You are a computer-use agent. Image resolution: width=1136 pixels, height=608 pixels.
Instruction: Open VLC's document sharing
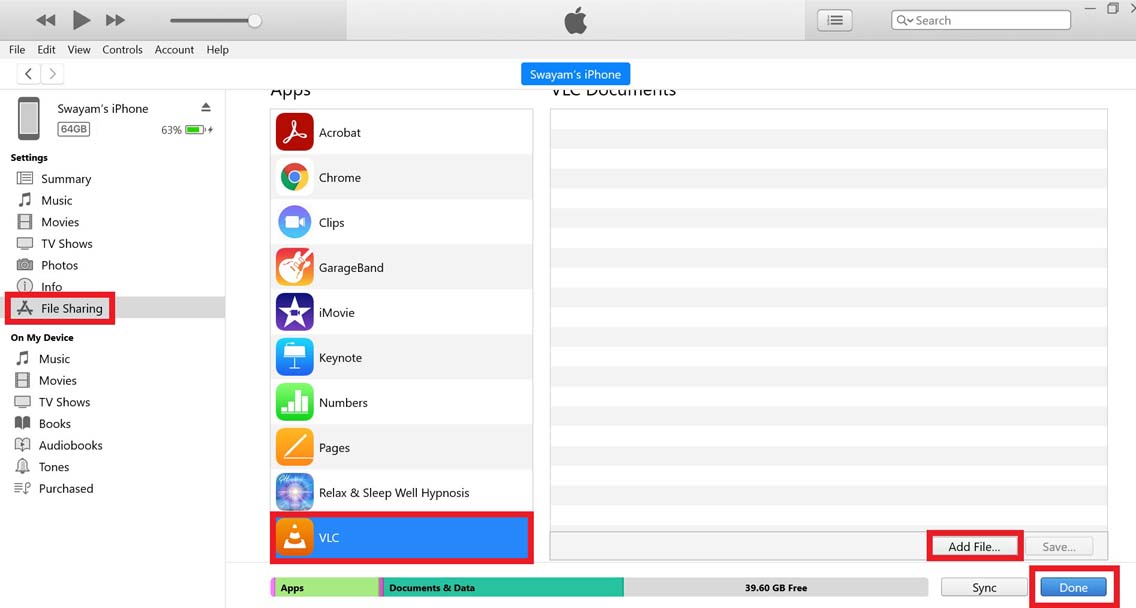click(x=400, y=537)
